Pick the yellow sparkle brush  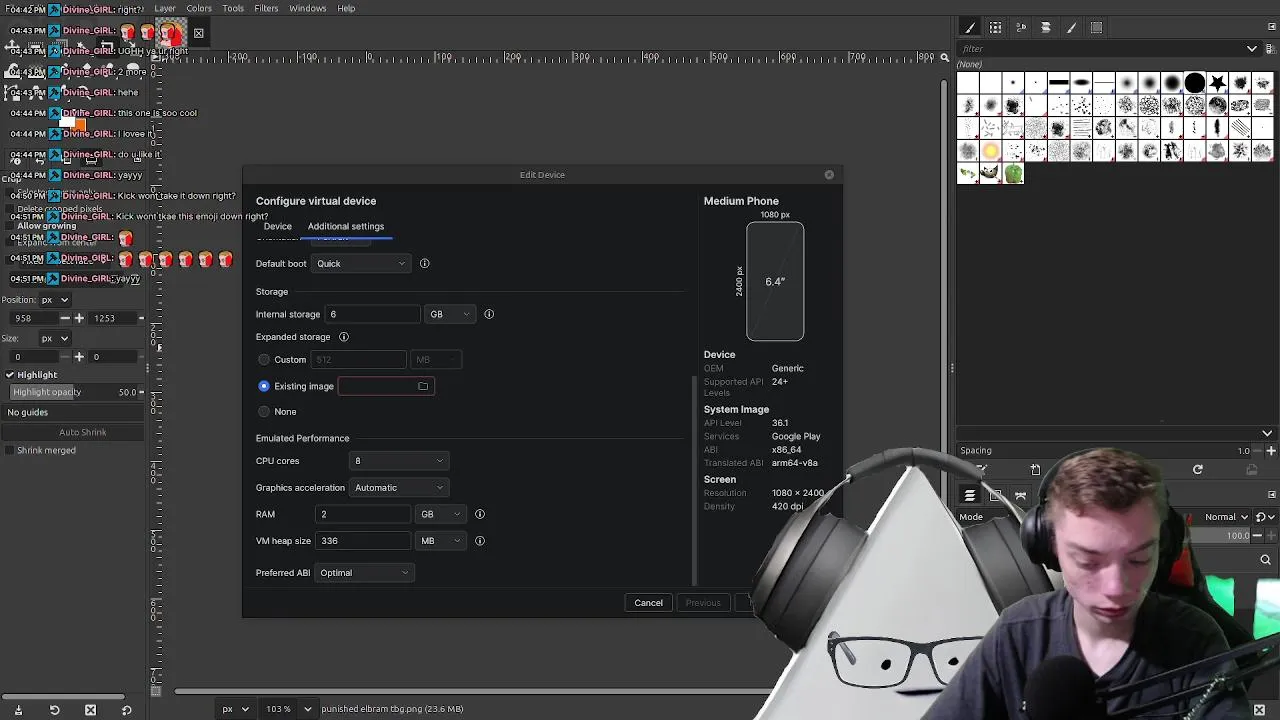point(990,151)
